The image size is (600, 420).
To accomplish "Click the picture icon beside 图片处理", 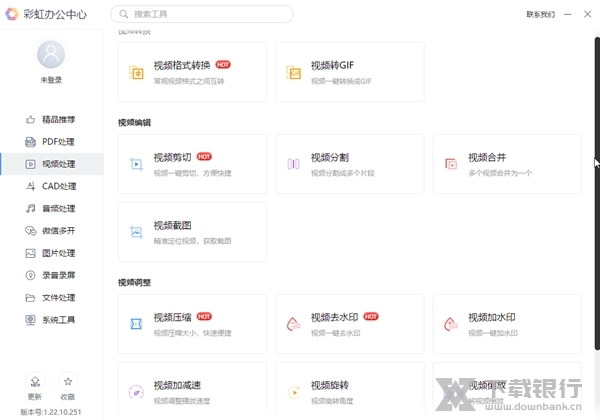I will coord(30,253).
